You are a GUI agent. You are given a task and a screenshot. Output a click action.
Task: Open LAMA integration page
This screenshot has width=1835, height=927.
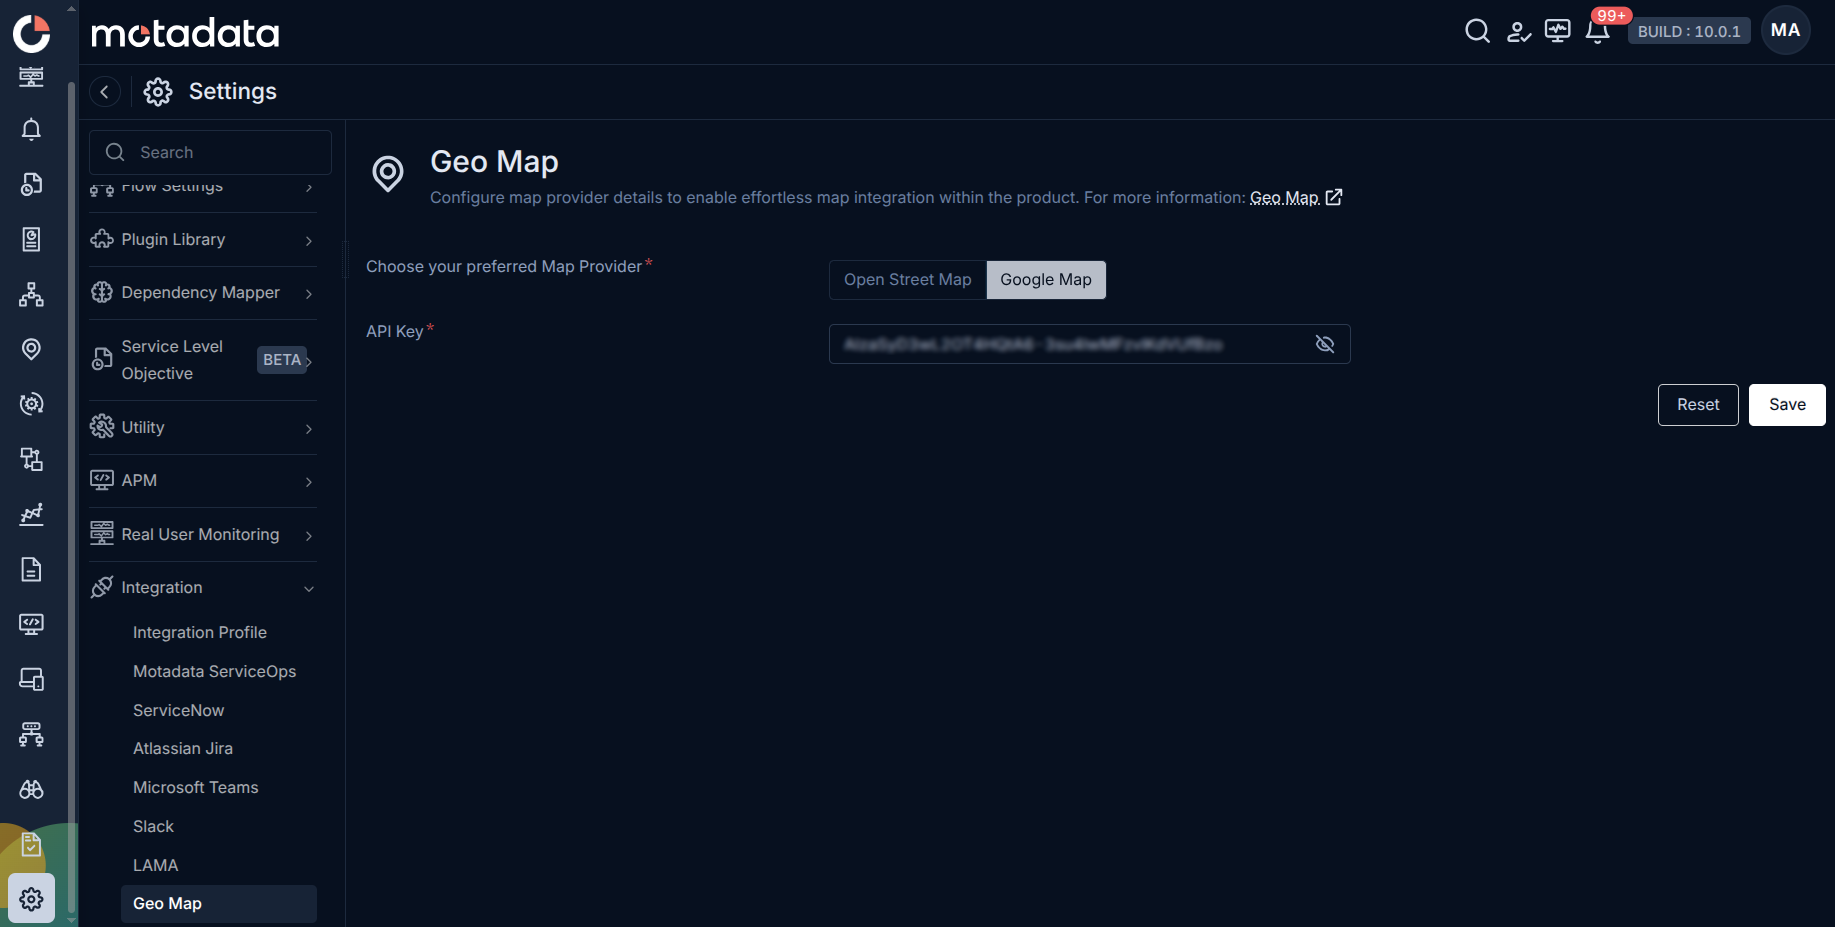(156, 865)
